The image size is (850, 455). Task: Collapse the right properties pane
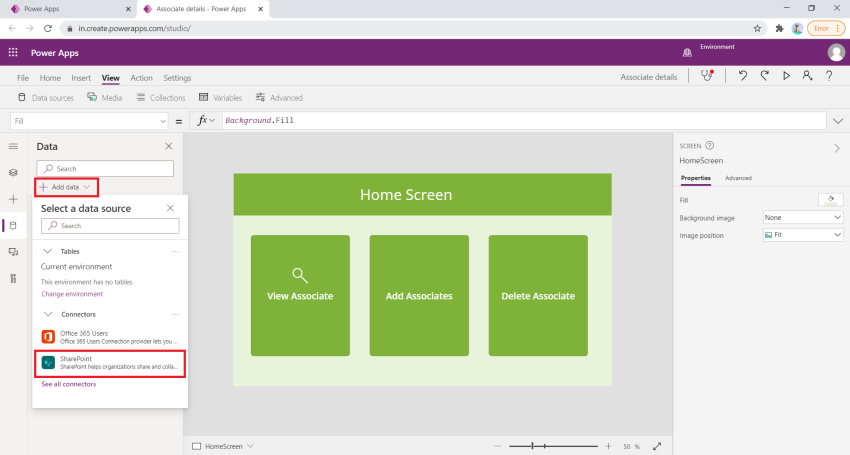tap(837, 148)
